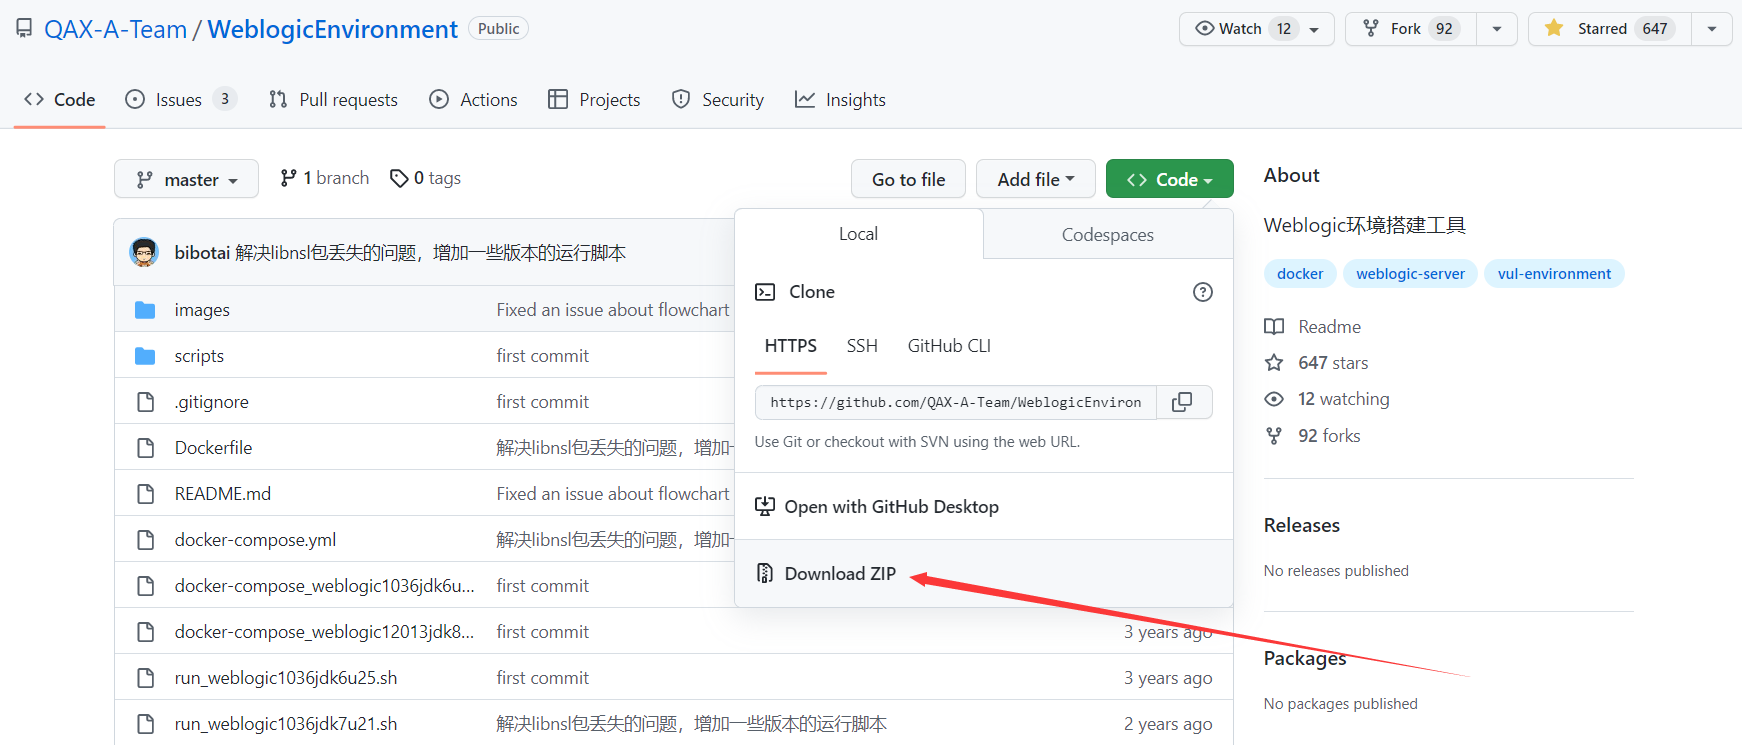Open the Watch notifications dropdown
Image resolution: width=1742 pixels, height=745 pixels.
click(x=1257, y=29)
